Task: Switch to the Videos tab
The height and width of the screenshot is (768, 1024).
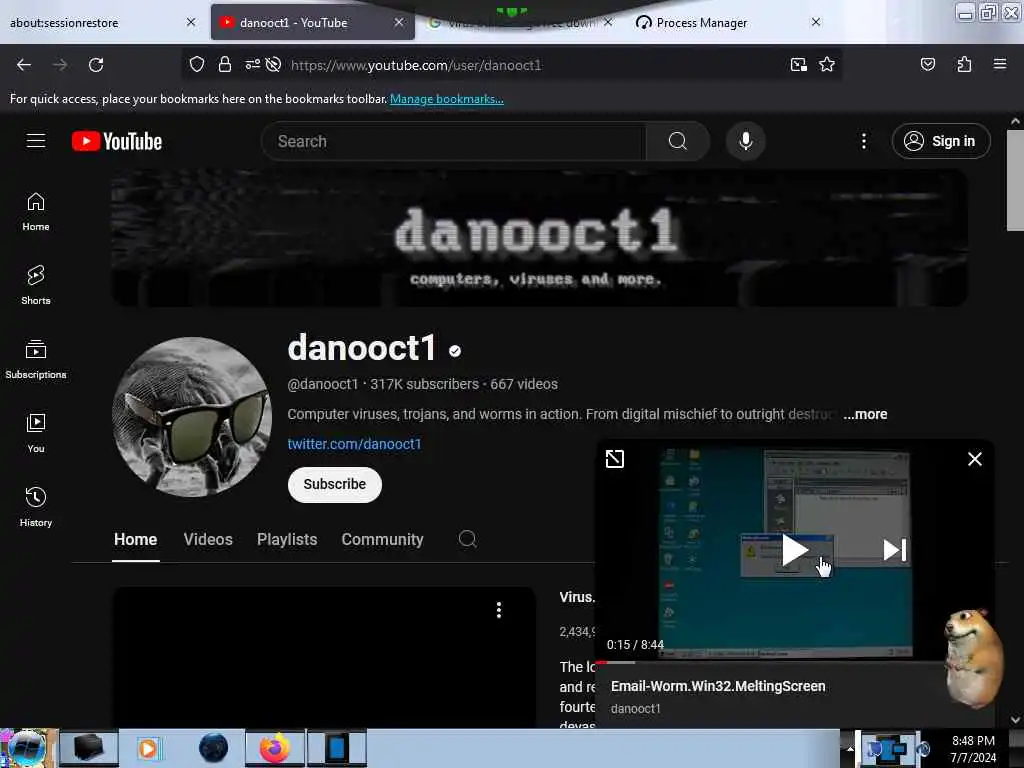Action: [208, 539]
